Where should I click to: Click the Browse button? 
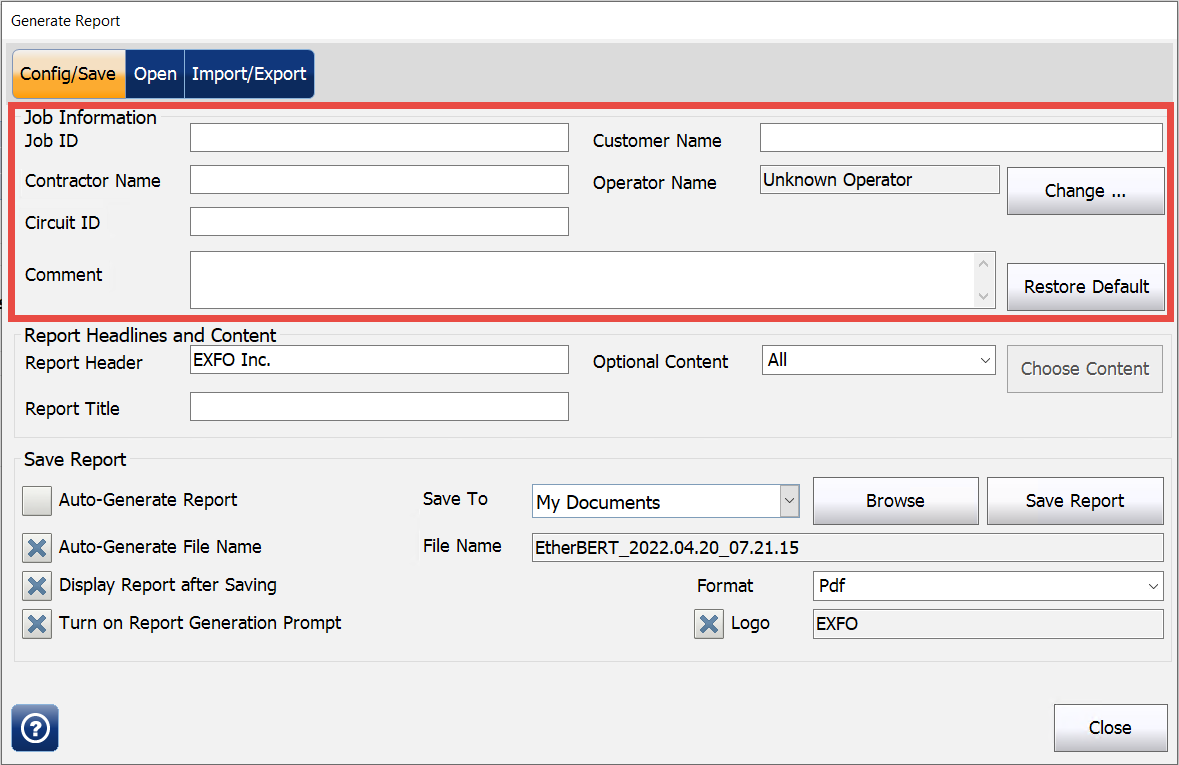(x=896, y=501)
